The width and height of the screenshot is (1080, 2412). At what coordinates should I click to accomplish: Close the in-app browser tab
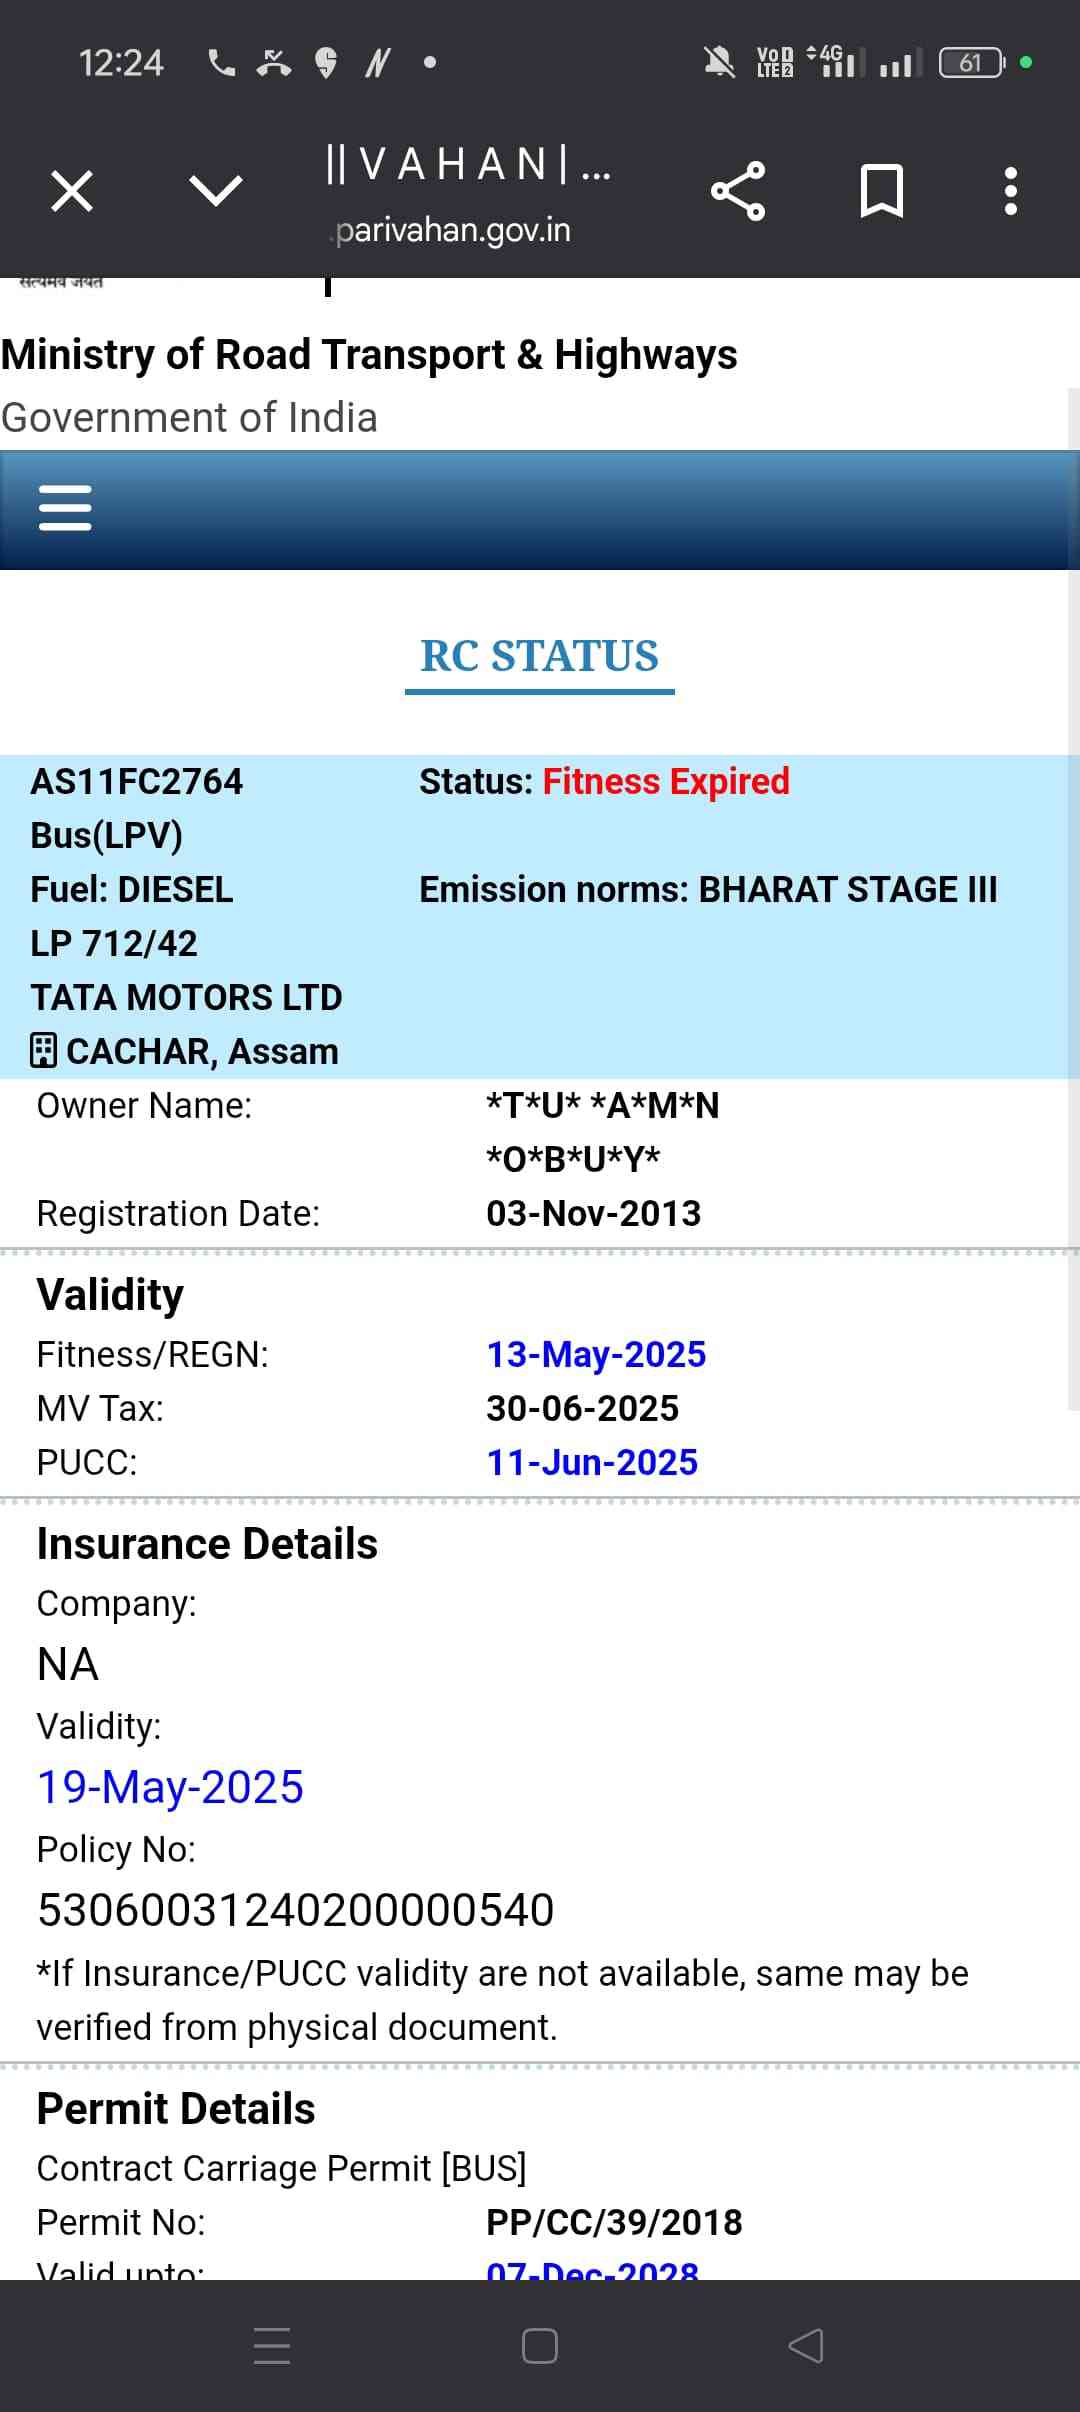[x=72, y=191]
